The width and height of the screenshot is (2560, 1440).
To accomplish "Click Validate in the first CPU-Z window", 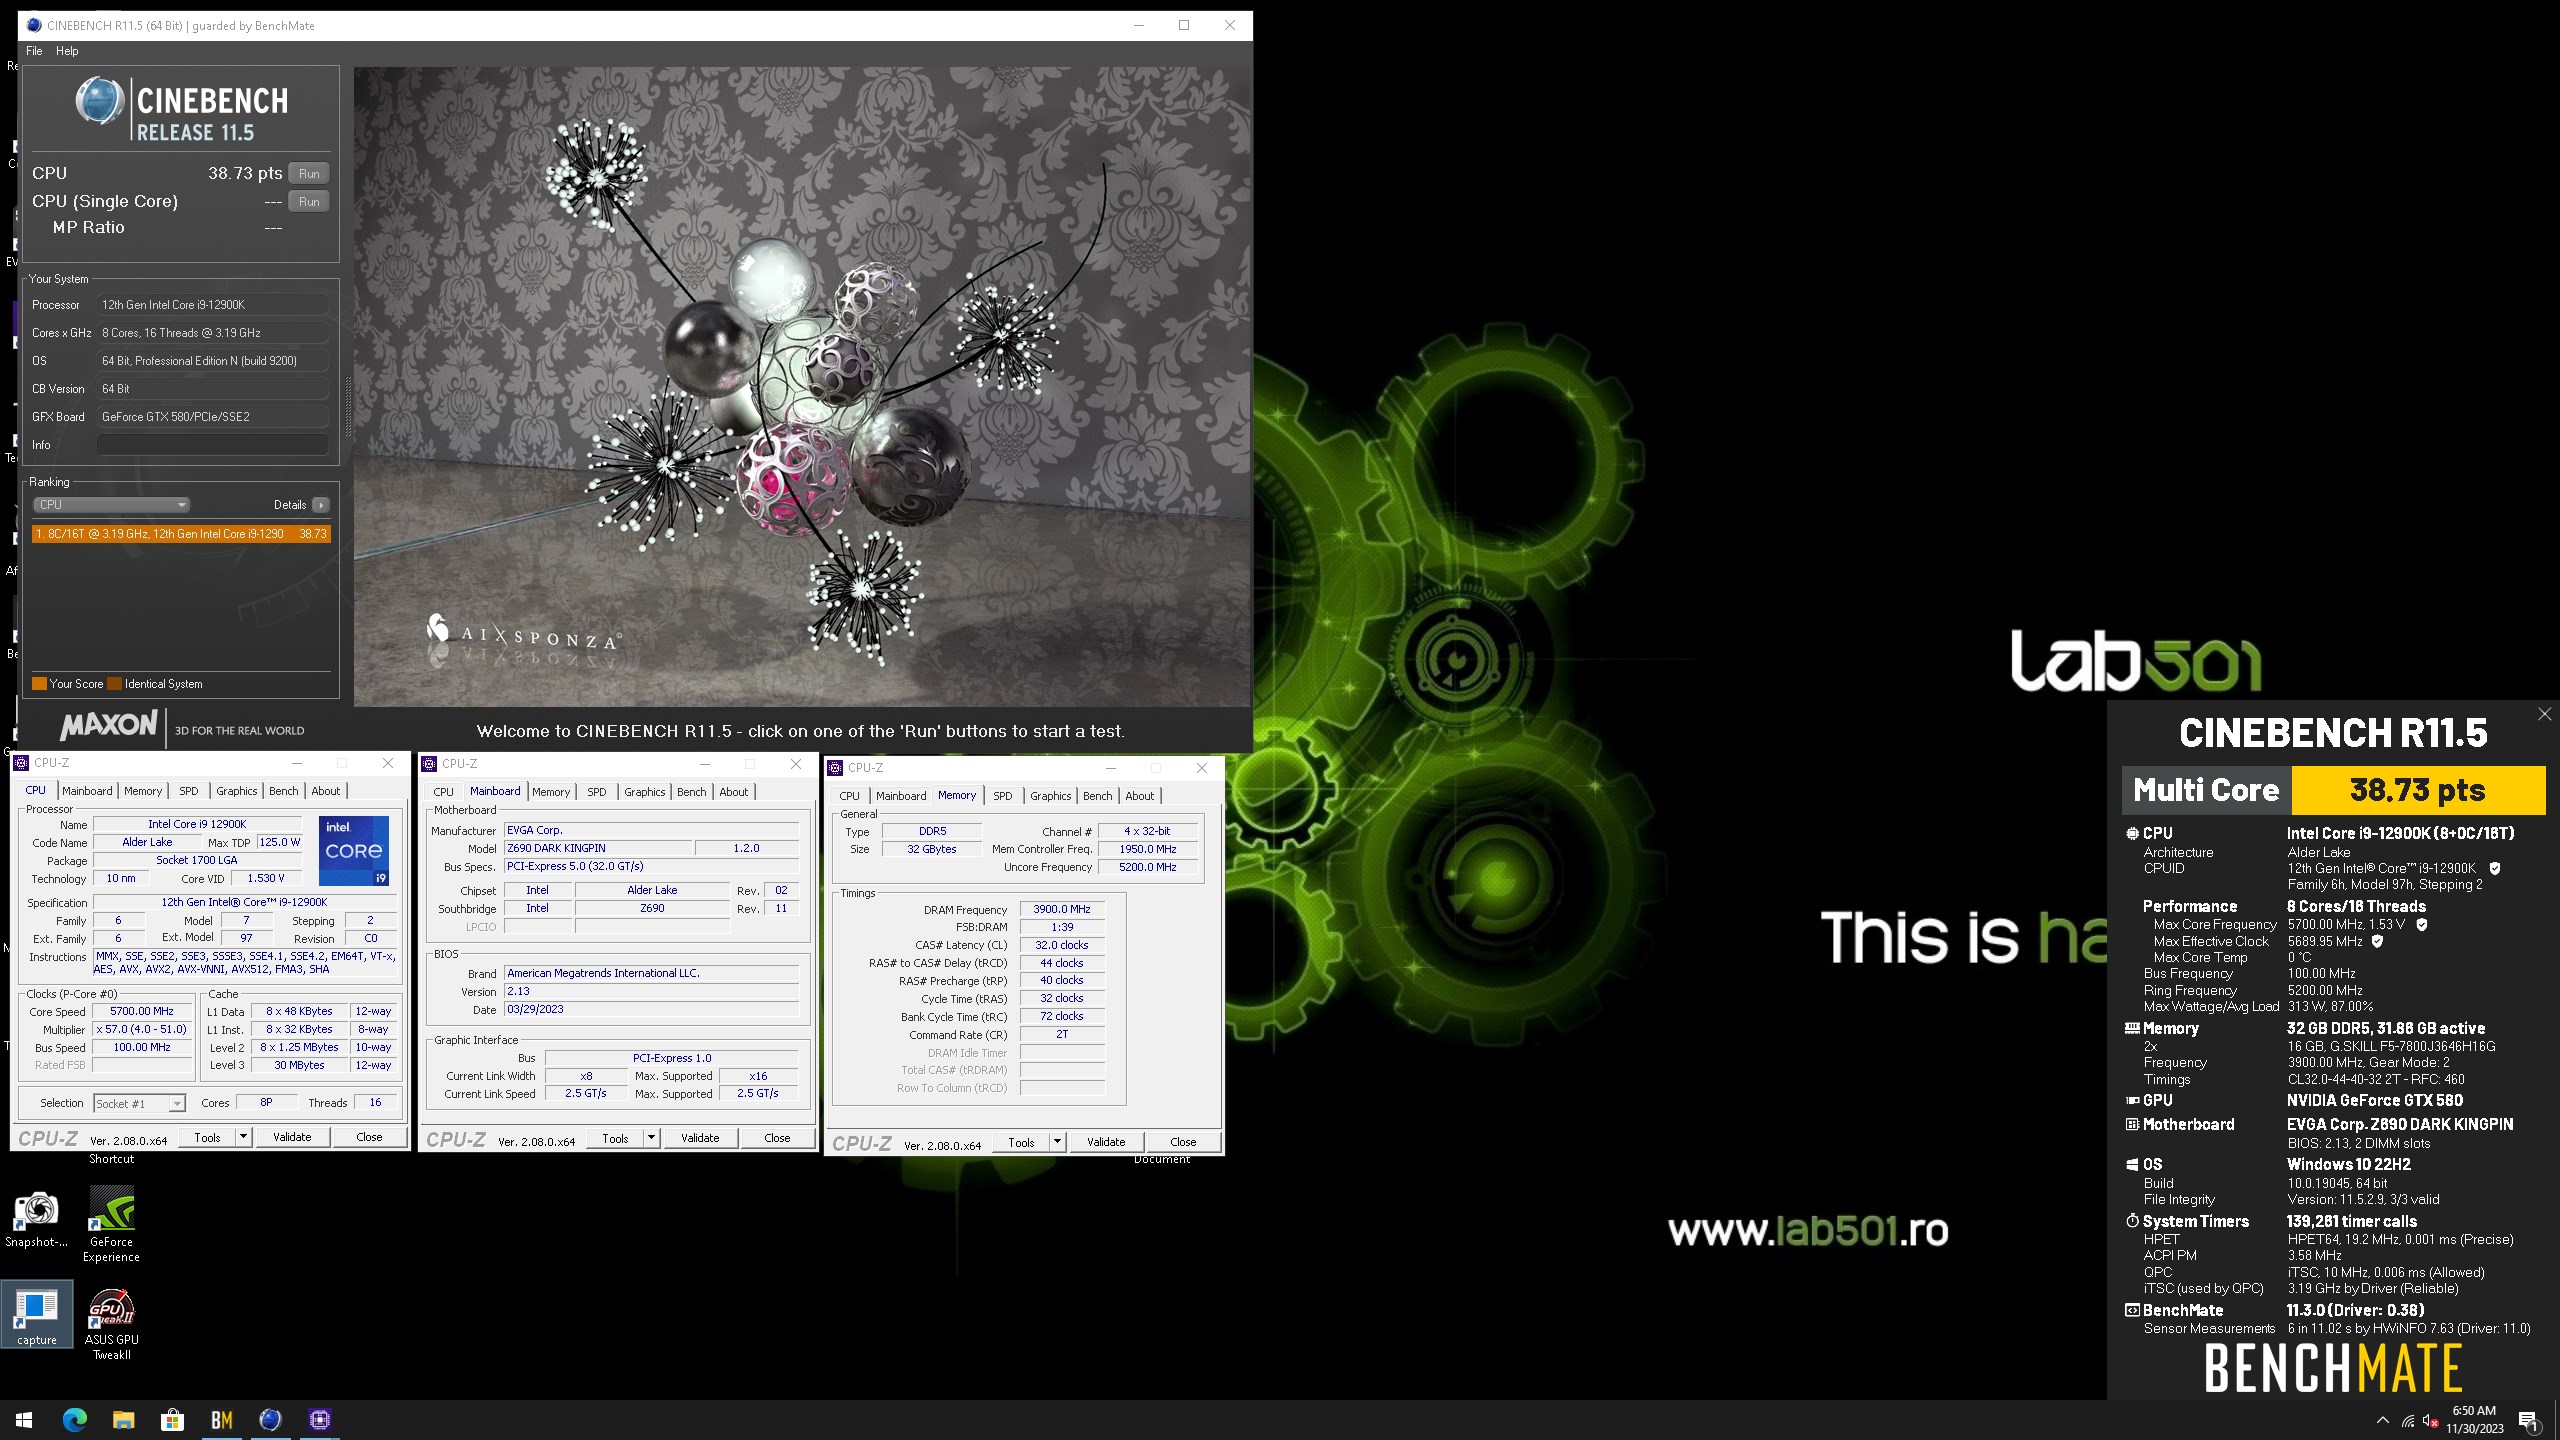I will click(292, 1137).
